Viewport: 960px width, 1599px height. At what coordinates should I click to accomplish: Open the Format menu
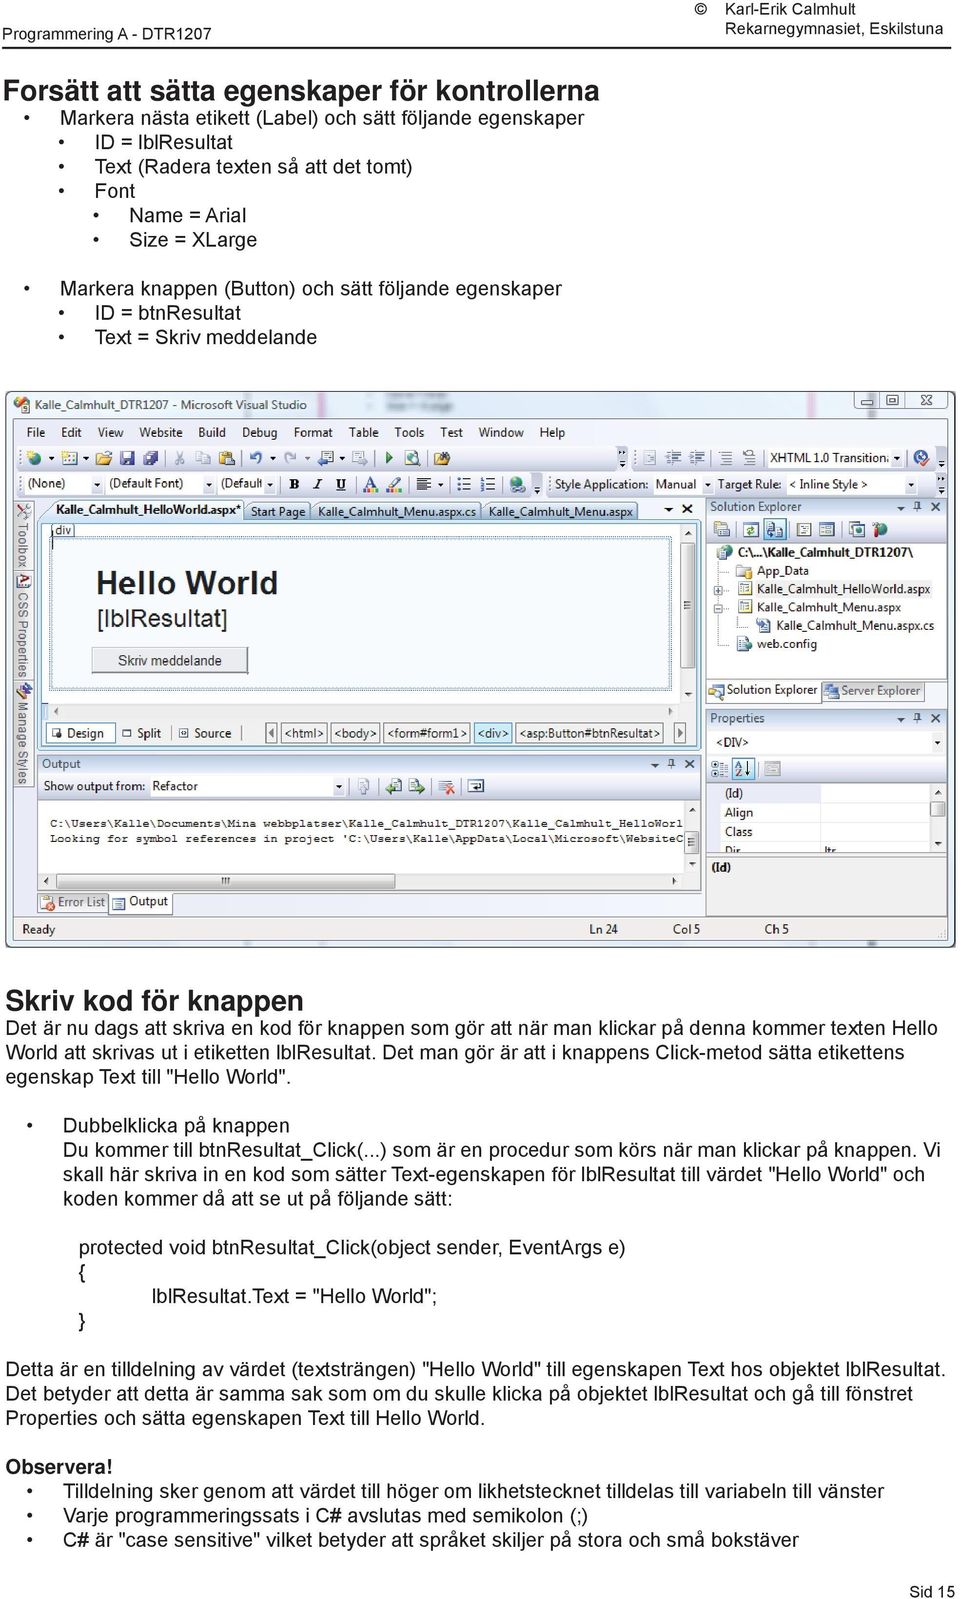pos(313,432)
